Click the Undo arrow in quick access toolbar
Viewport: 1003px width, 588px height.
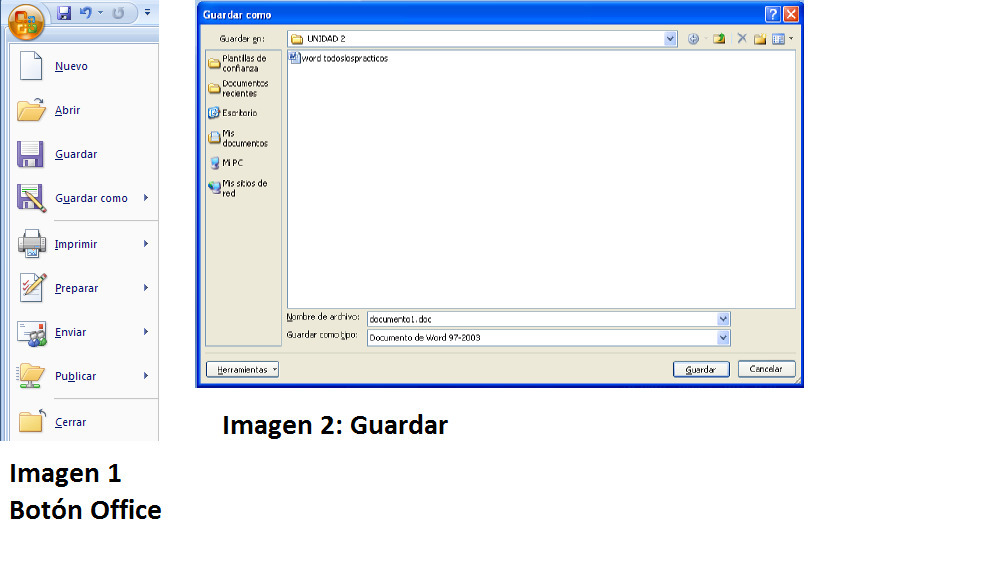tap(87, 13)
